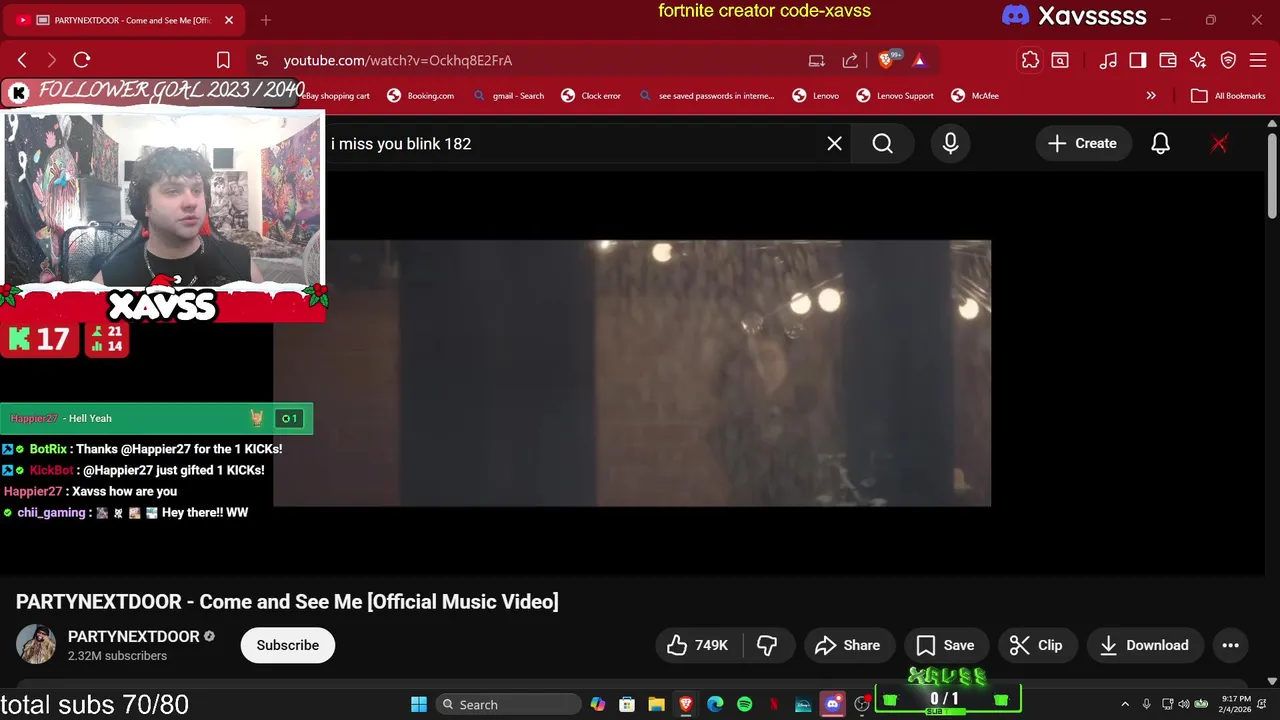Open the Lenovo bookmark
The width and height of the screenshot is (1280, 720).
[816, 96]
